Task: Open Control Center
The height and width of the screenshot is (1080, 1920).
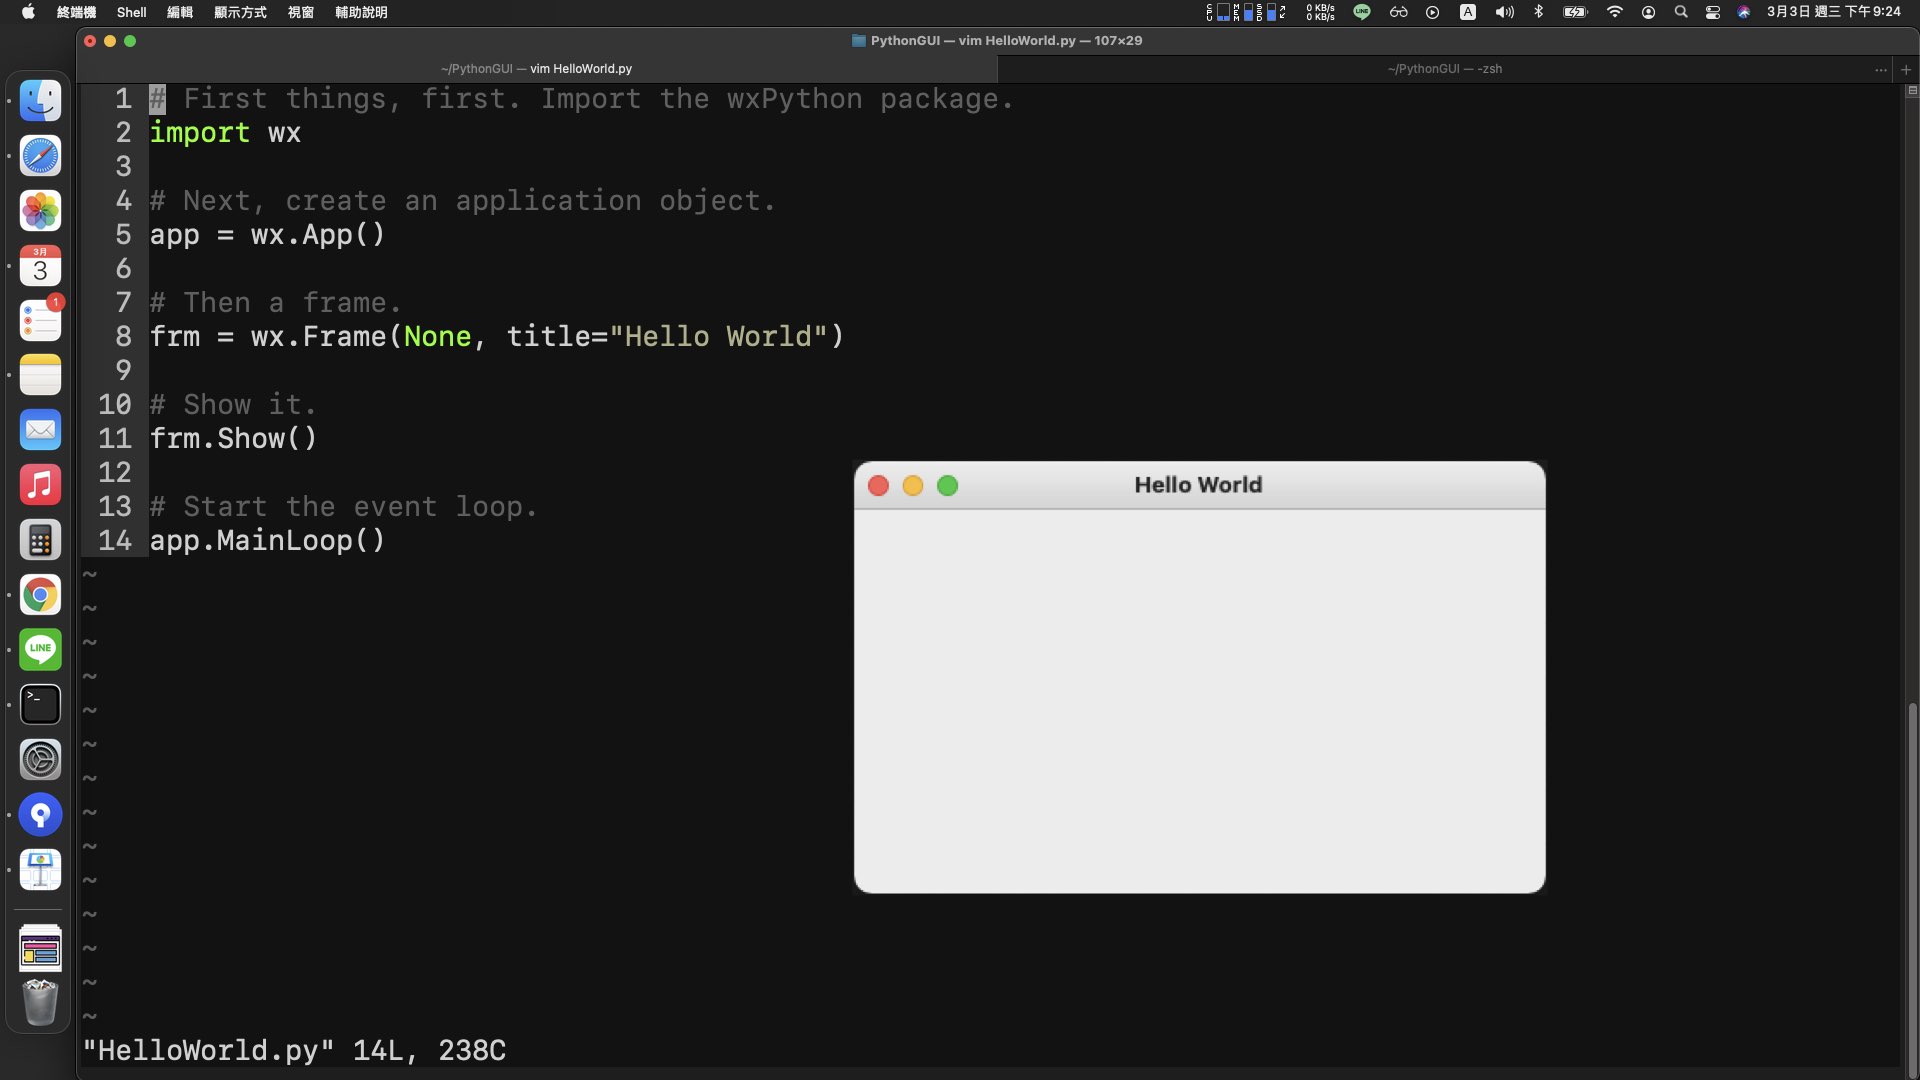Action: pyautogui.click(x=1713, y=12)
